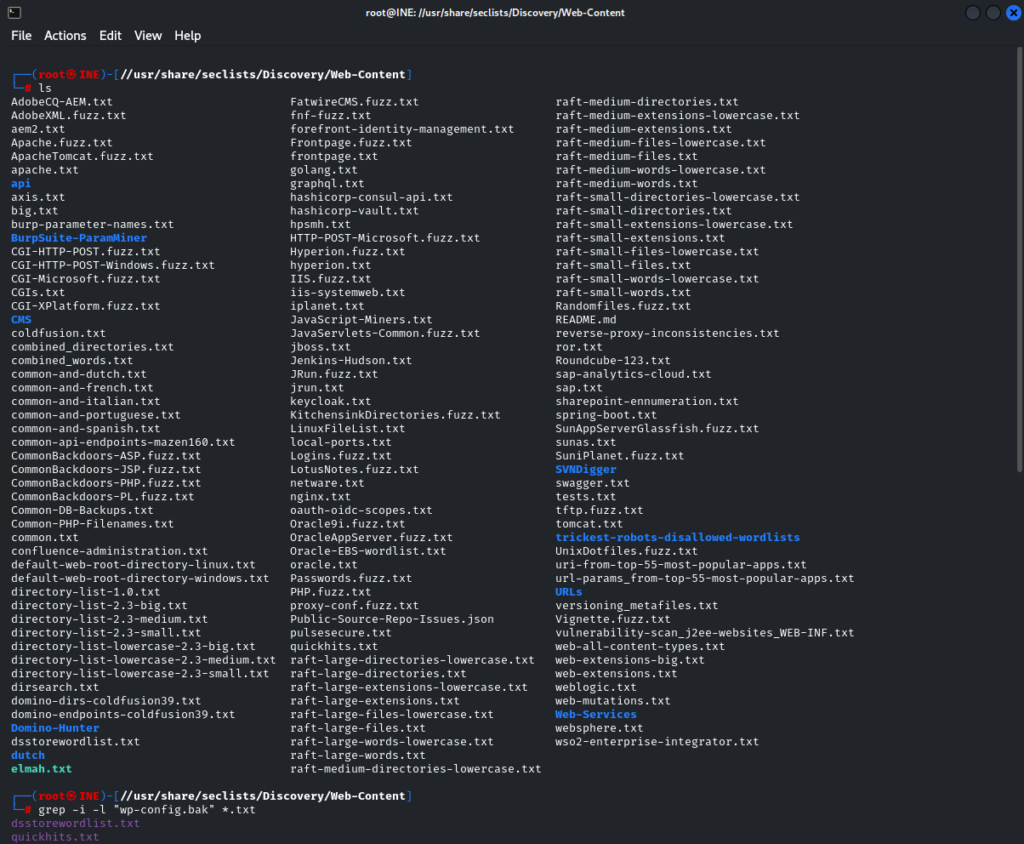Maximize the terminal window
1024x844 pixels.
pyautogui.click(x=992, y=12)
